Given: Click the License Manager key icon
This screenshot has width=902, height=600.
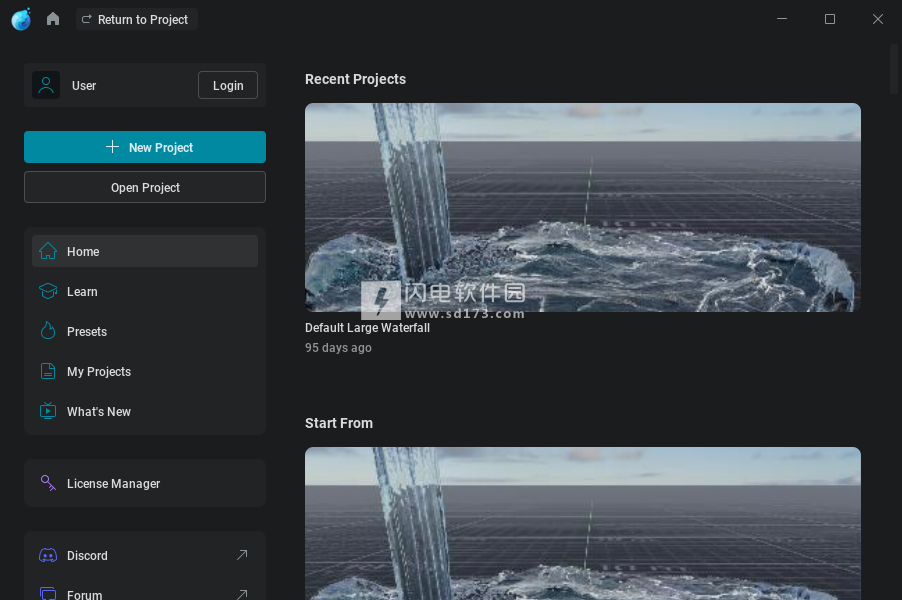Looking at the screenshot, I should (48, 483).
